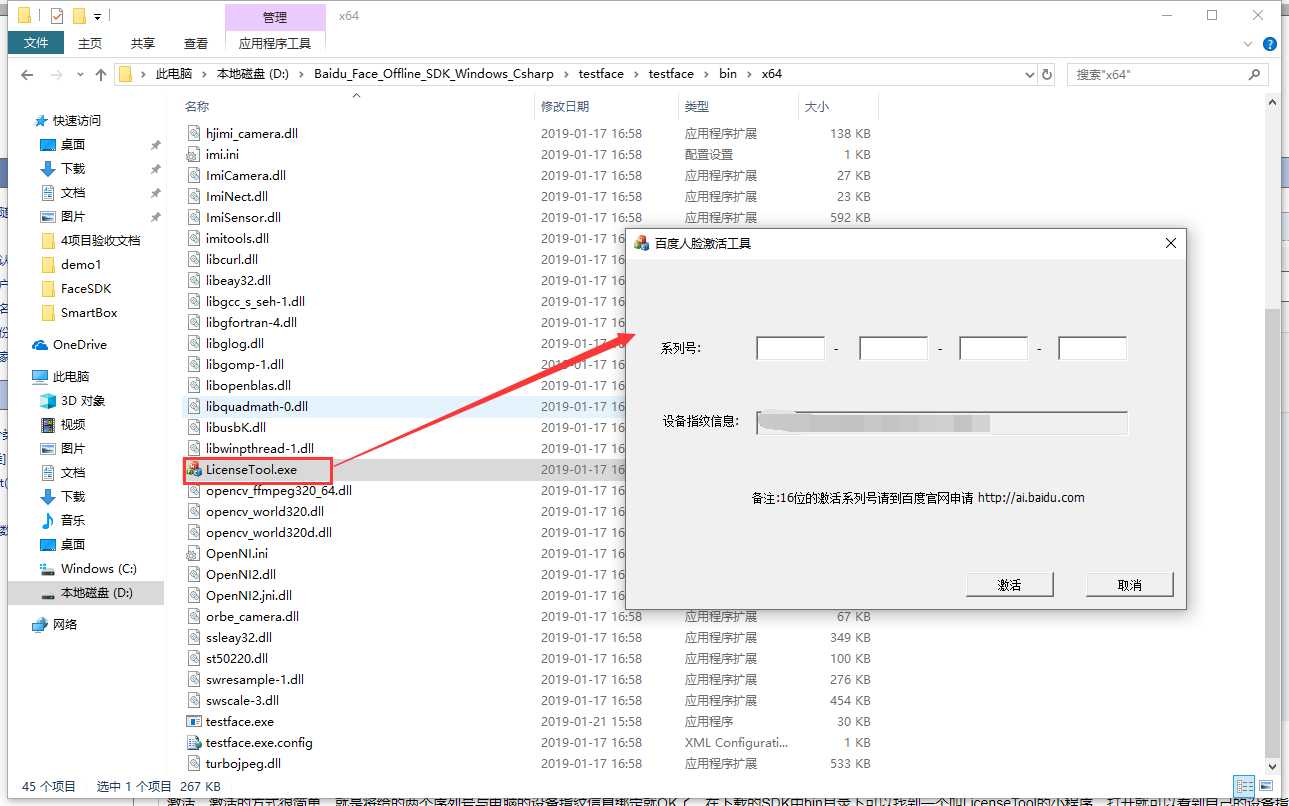Open recent locations dropdown arrow
This screenshot has width=1289, height=806.
coord(79,75)
